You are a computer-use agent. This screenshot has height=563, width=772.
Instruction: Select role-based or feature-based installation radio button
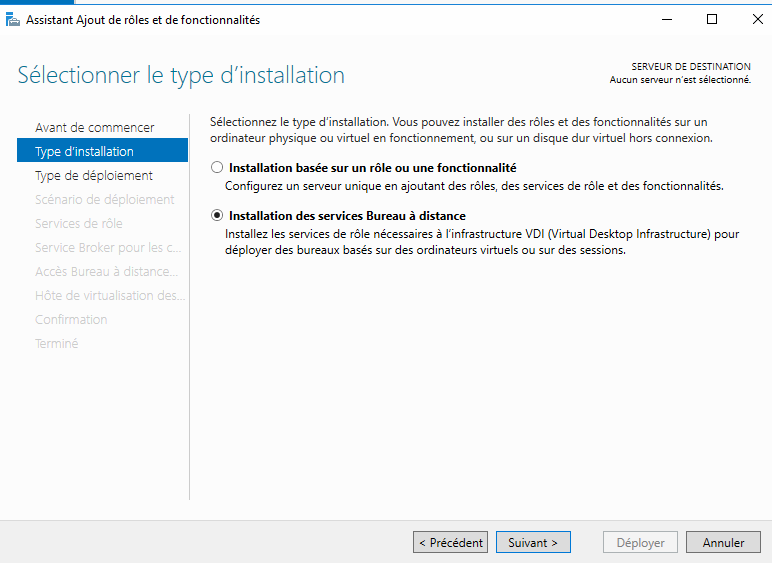[217, 168]
